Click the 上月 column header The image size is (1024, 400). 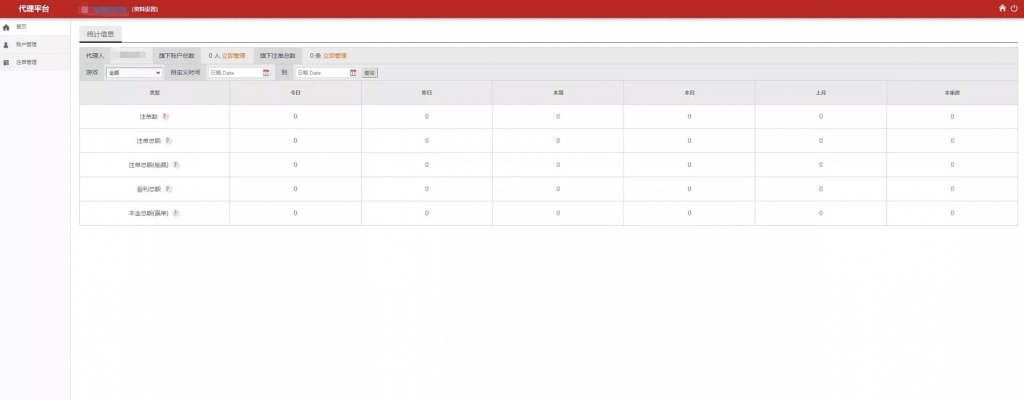(820, 93)
